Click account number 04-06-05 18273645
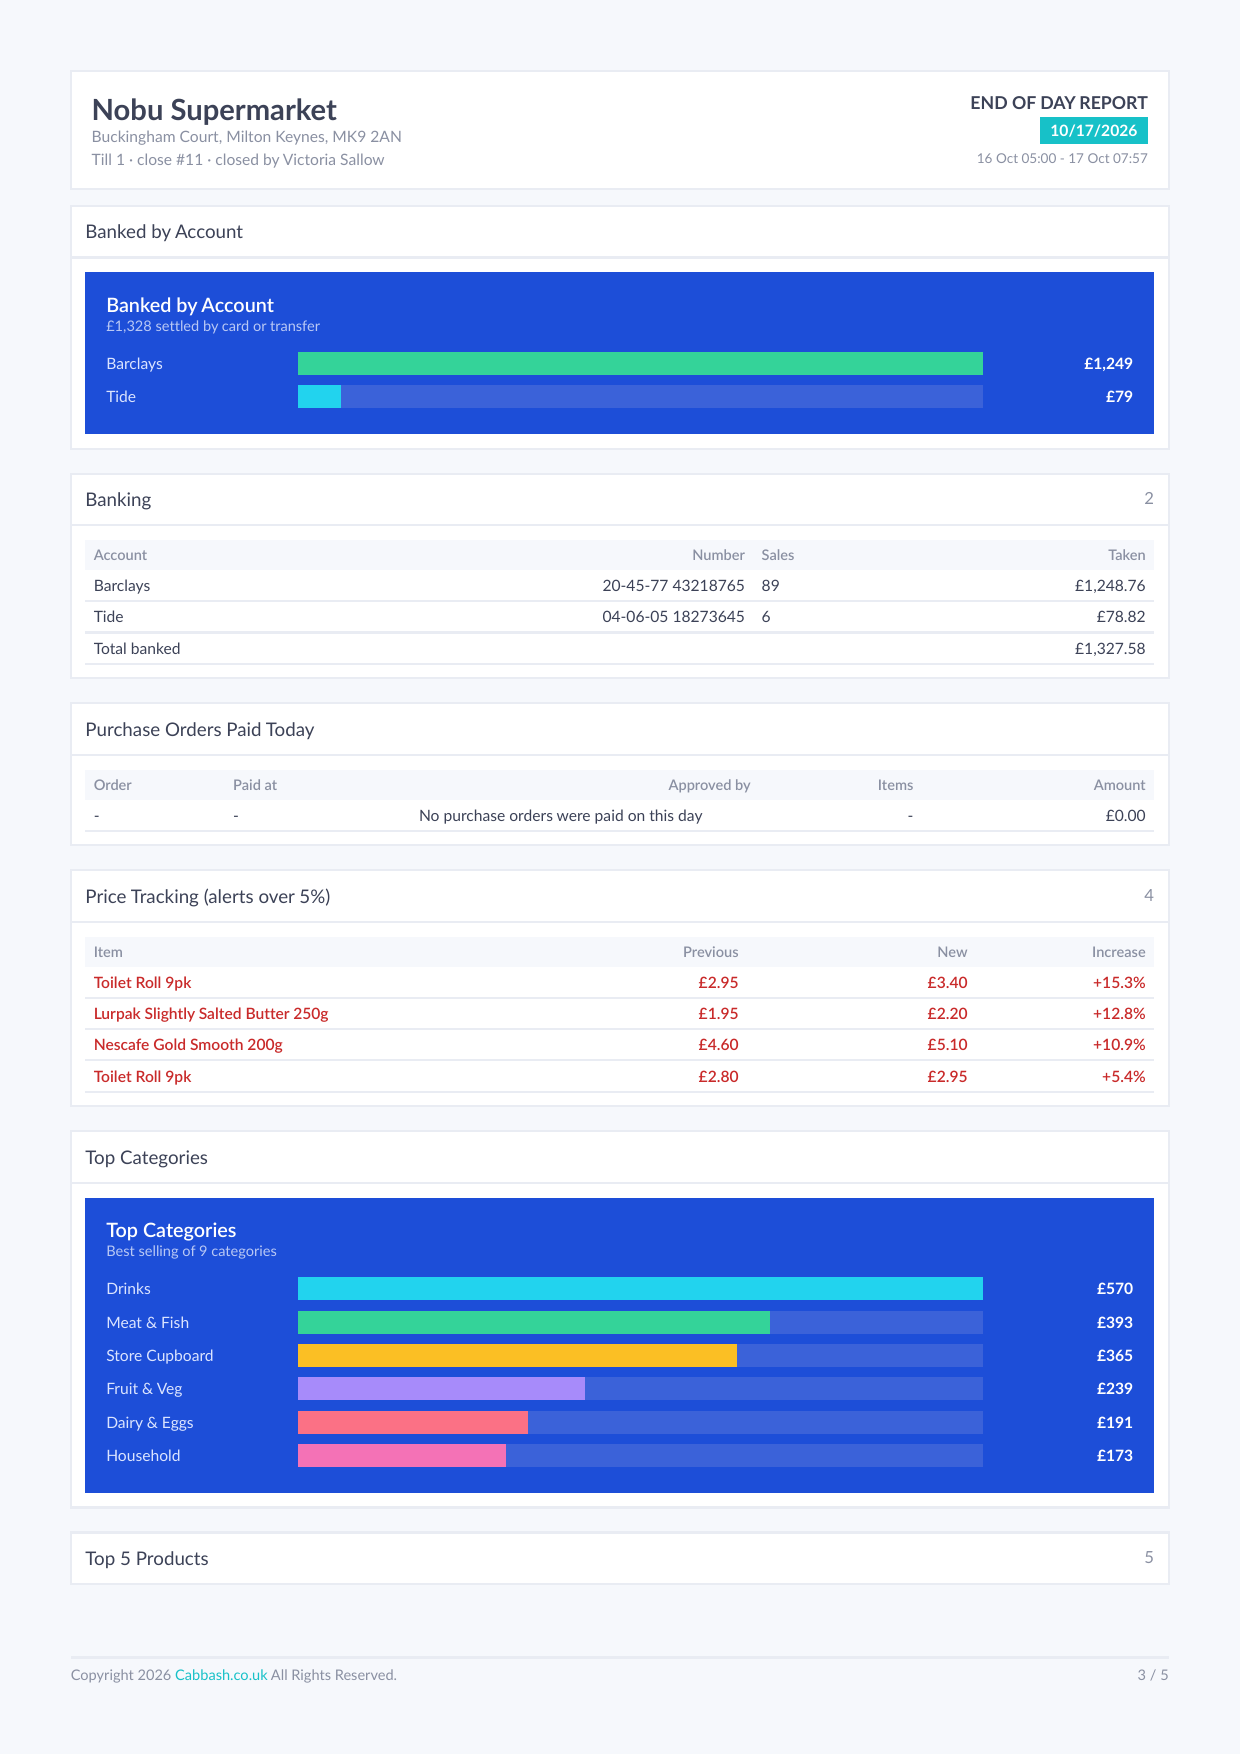 pos(673,617)
